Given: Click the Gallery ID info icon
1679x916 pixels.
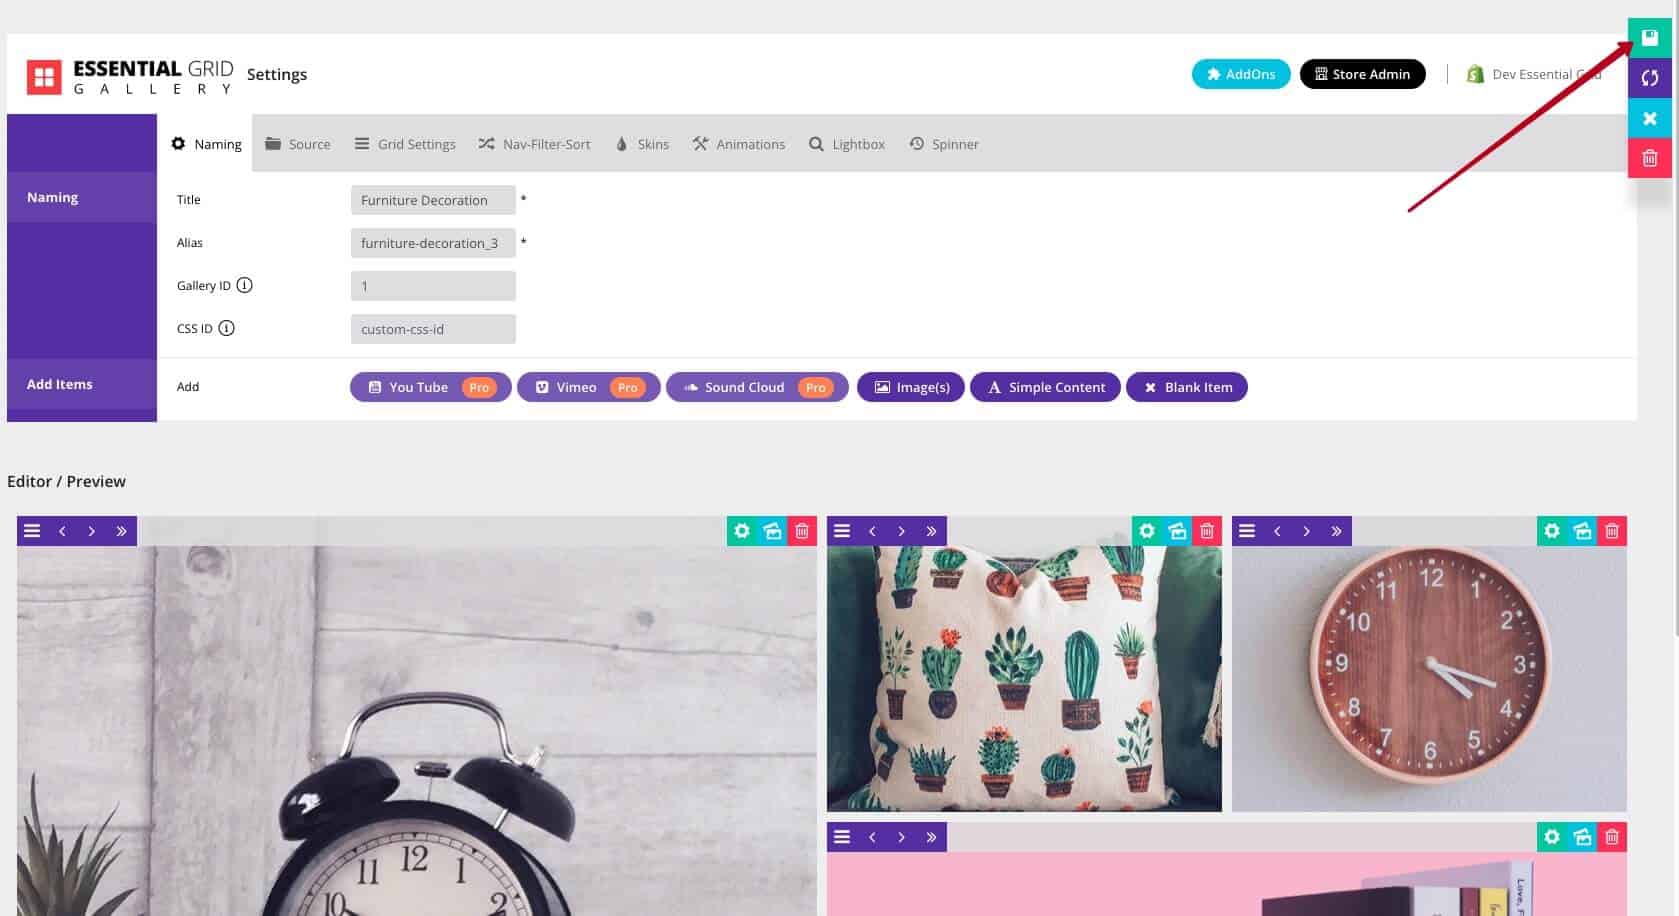Looking at the screenshot, I should tap(244, 285).
